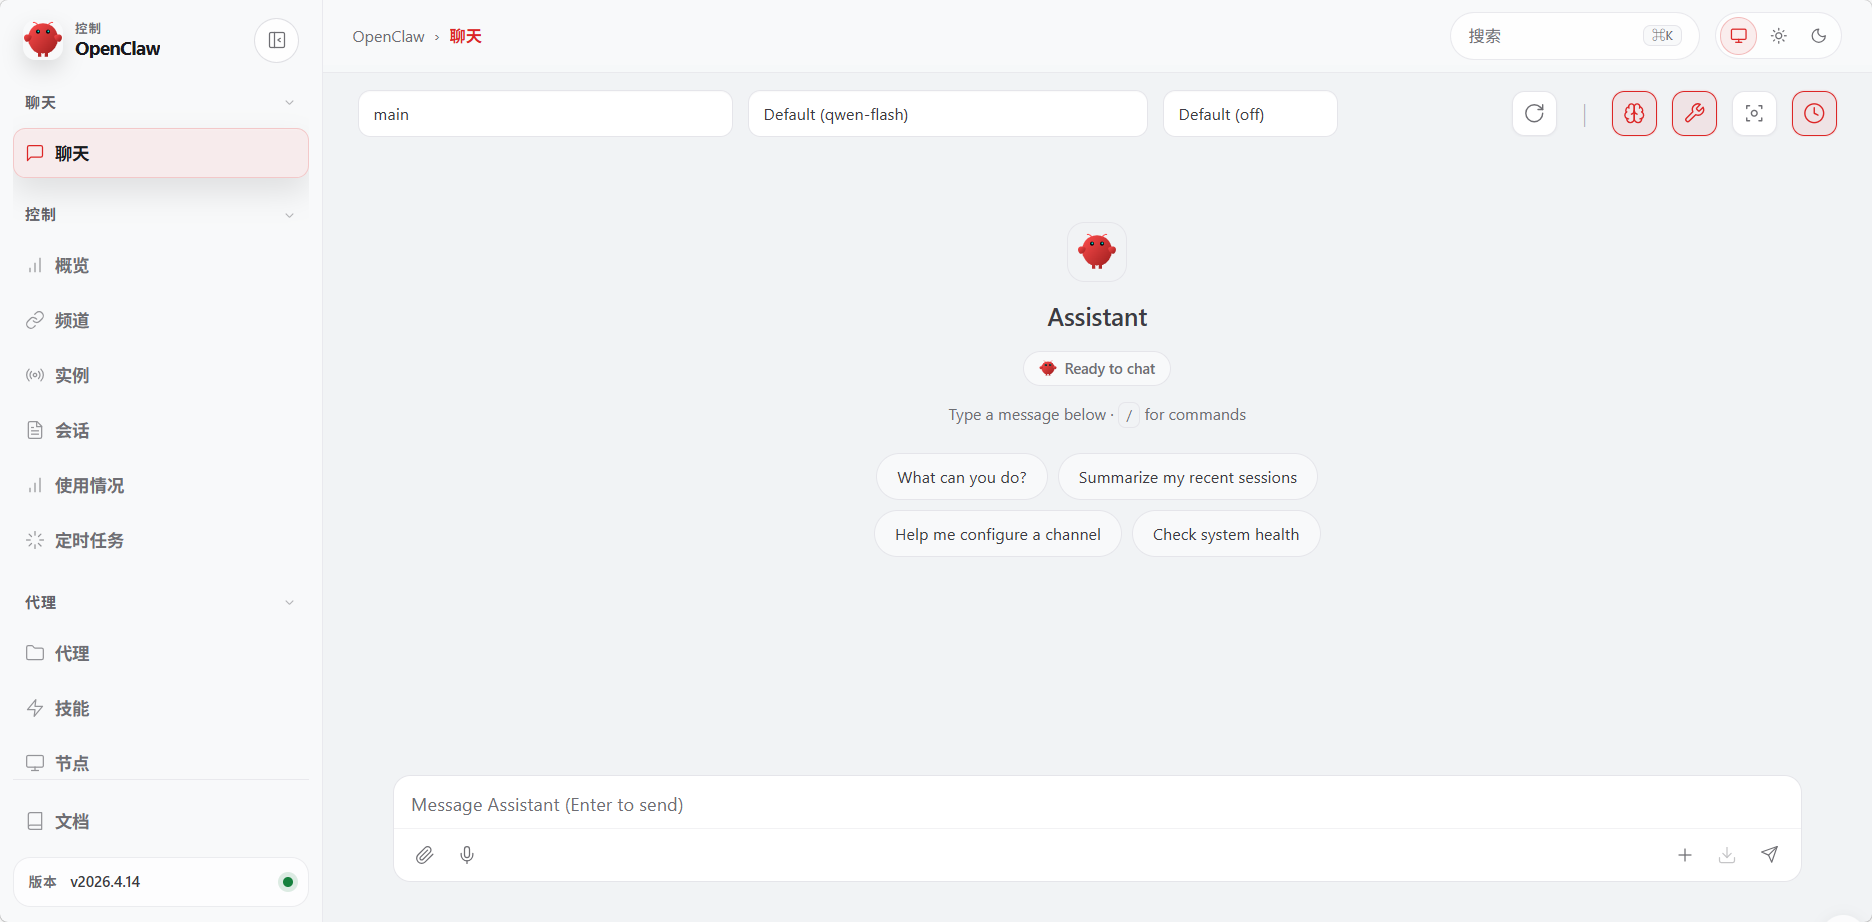This screenshot has height=922, width=1872.
Task: Click the 聊天 breadcrumb text
Action: [x=466, y=36]
